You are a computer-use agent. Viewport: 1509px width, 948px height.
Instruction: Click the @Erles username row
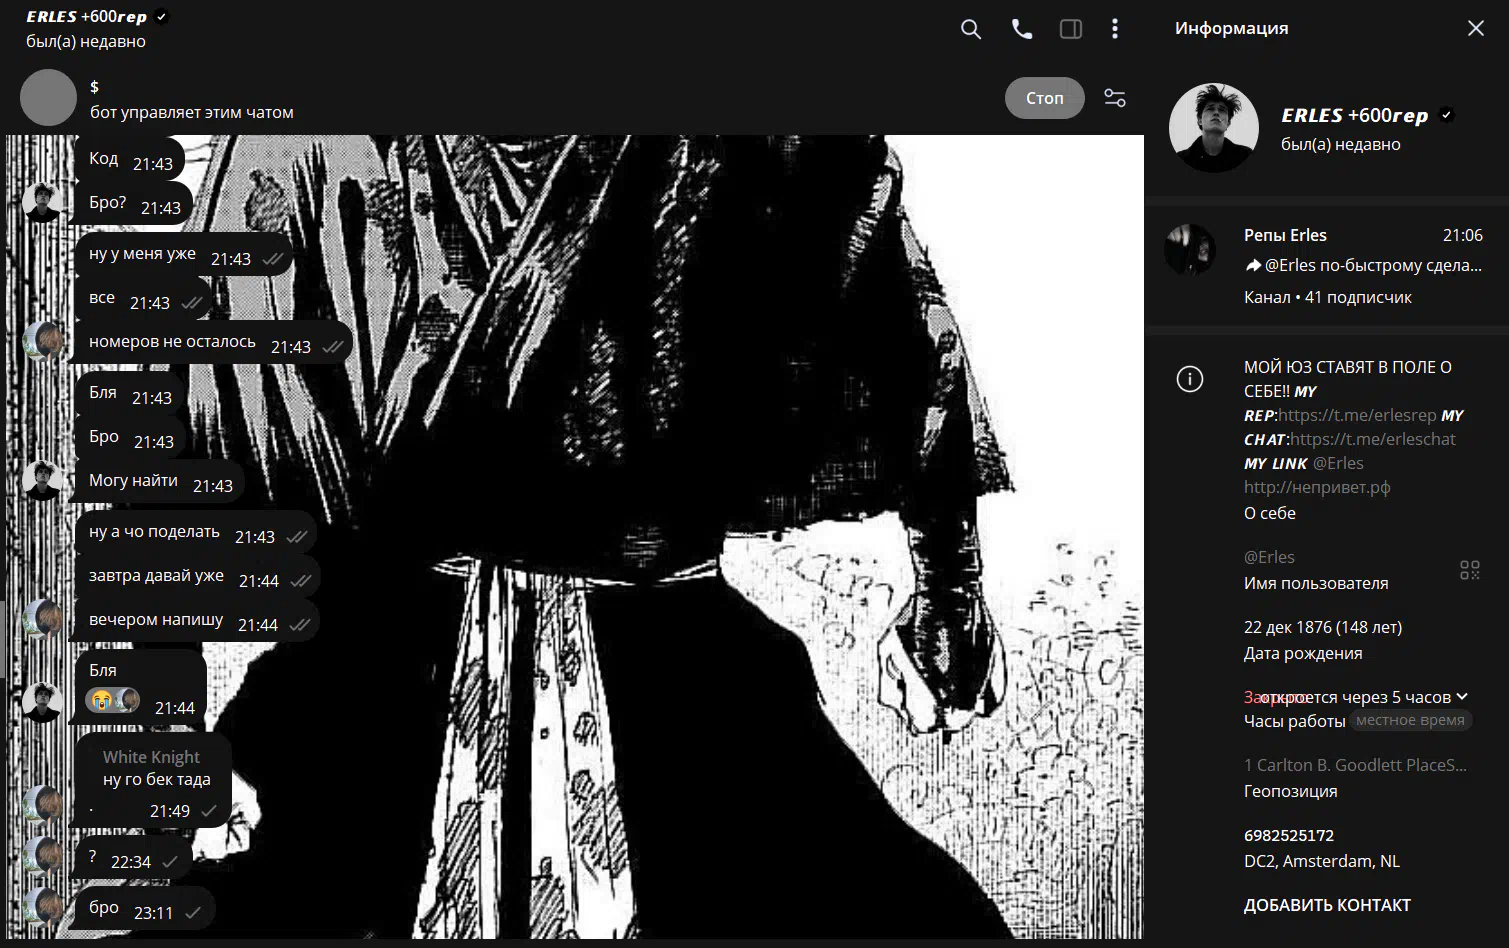1316,569
